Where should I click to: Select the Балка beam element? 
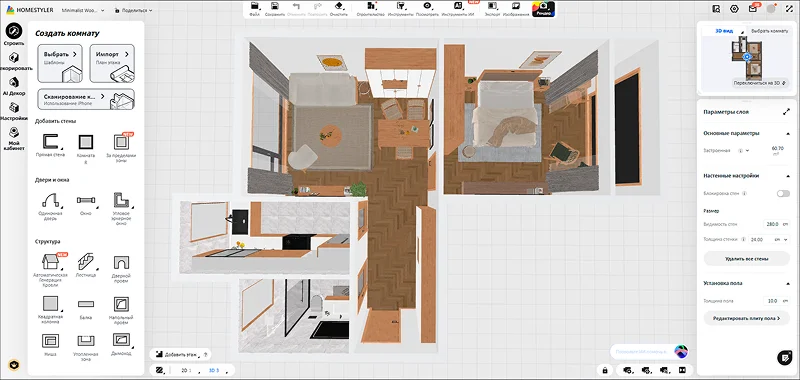(86, 308)
